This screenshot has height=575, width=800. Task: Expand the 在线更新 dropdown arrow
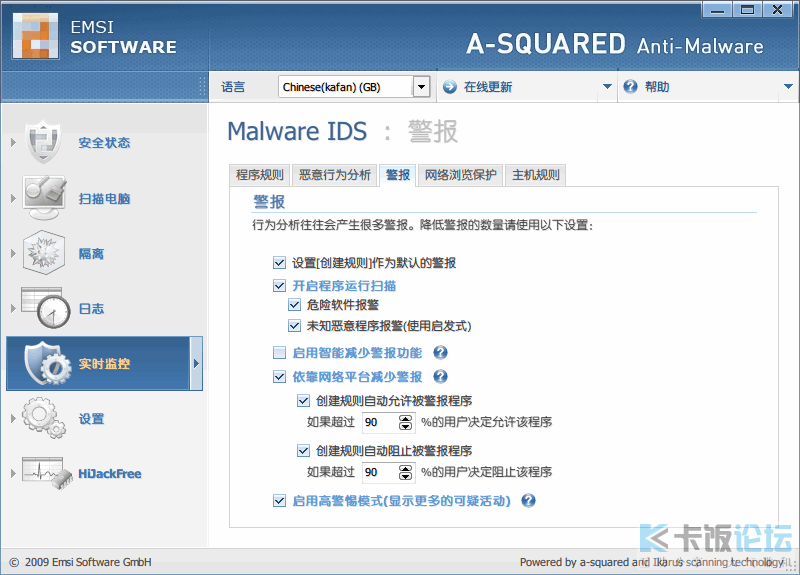[607, 87]
